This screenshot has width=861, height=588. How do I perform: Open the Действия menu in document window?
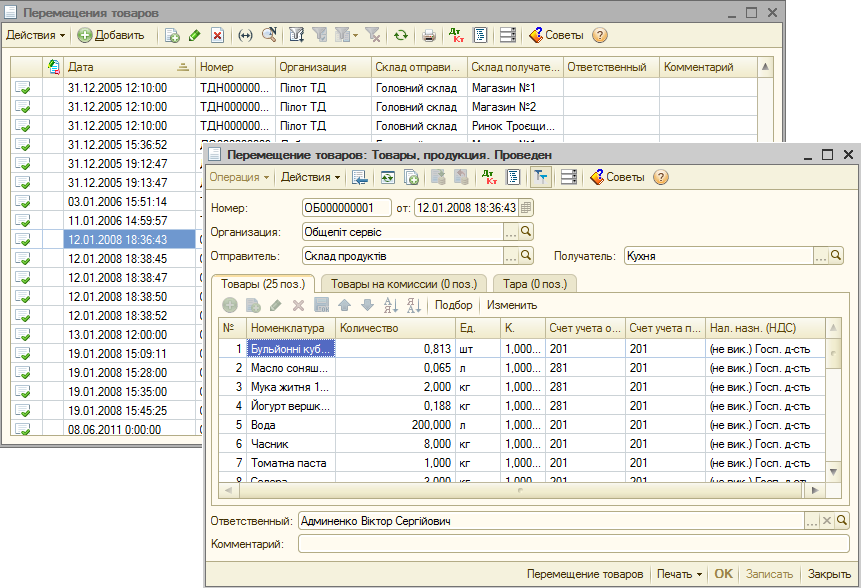[x=310, y=177]
